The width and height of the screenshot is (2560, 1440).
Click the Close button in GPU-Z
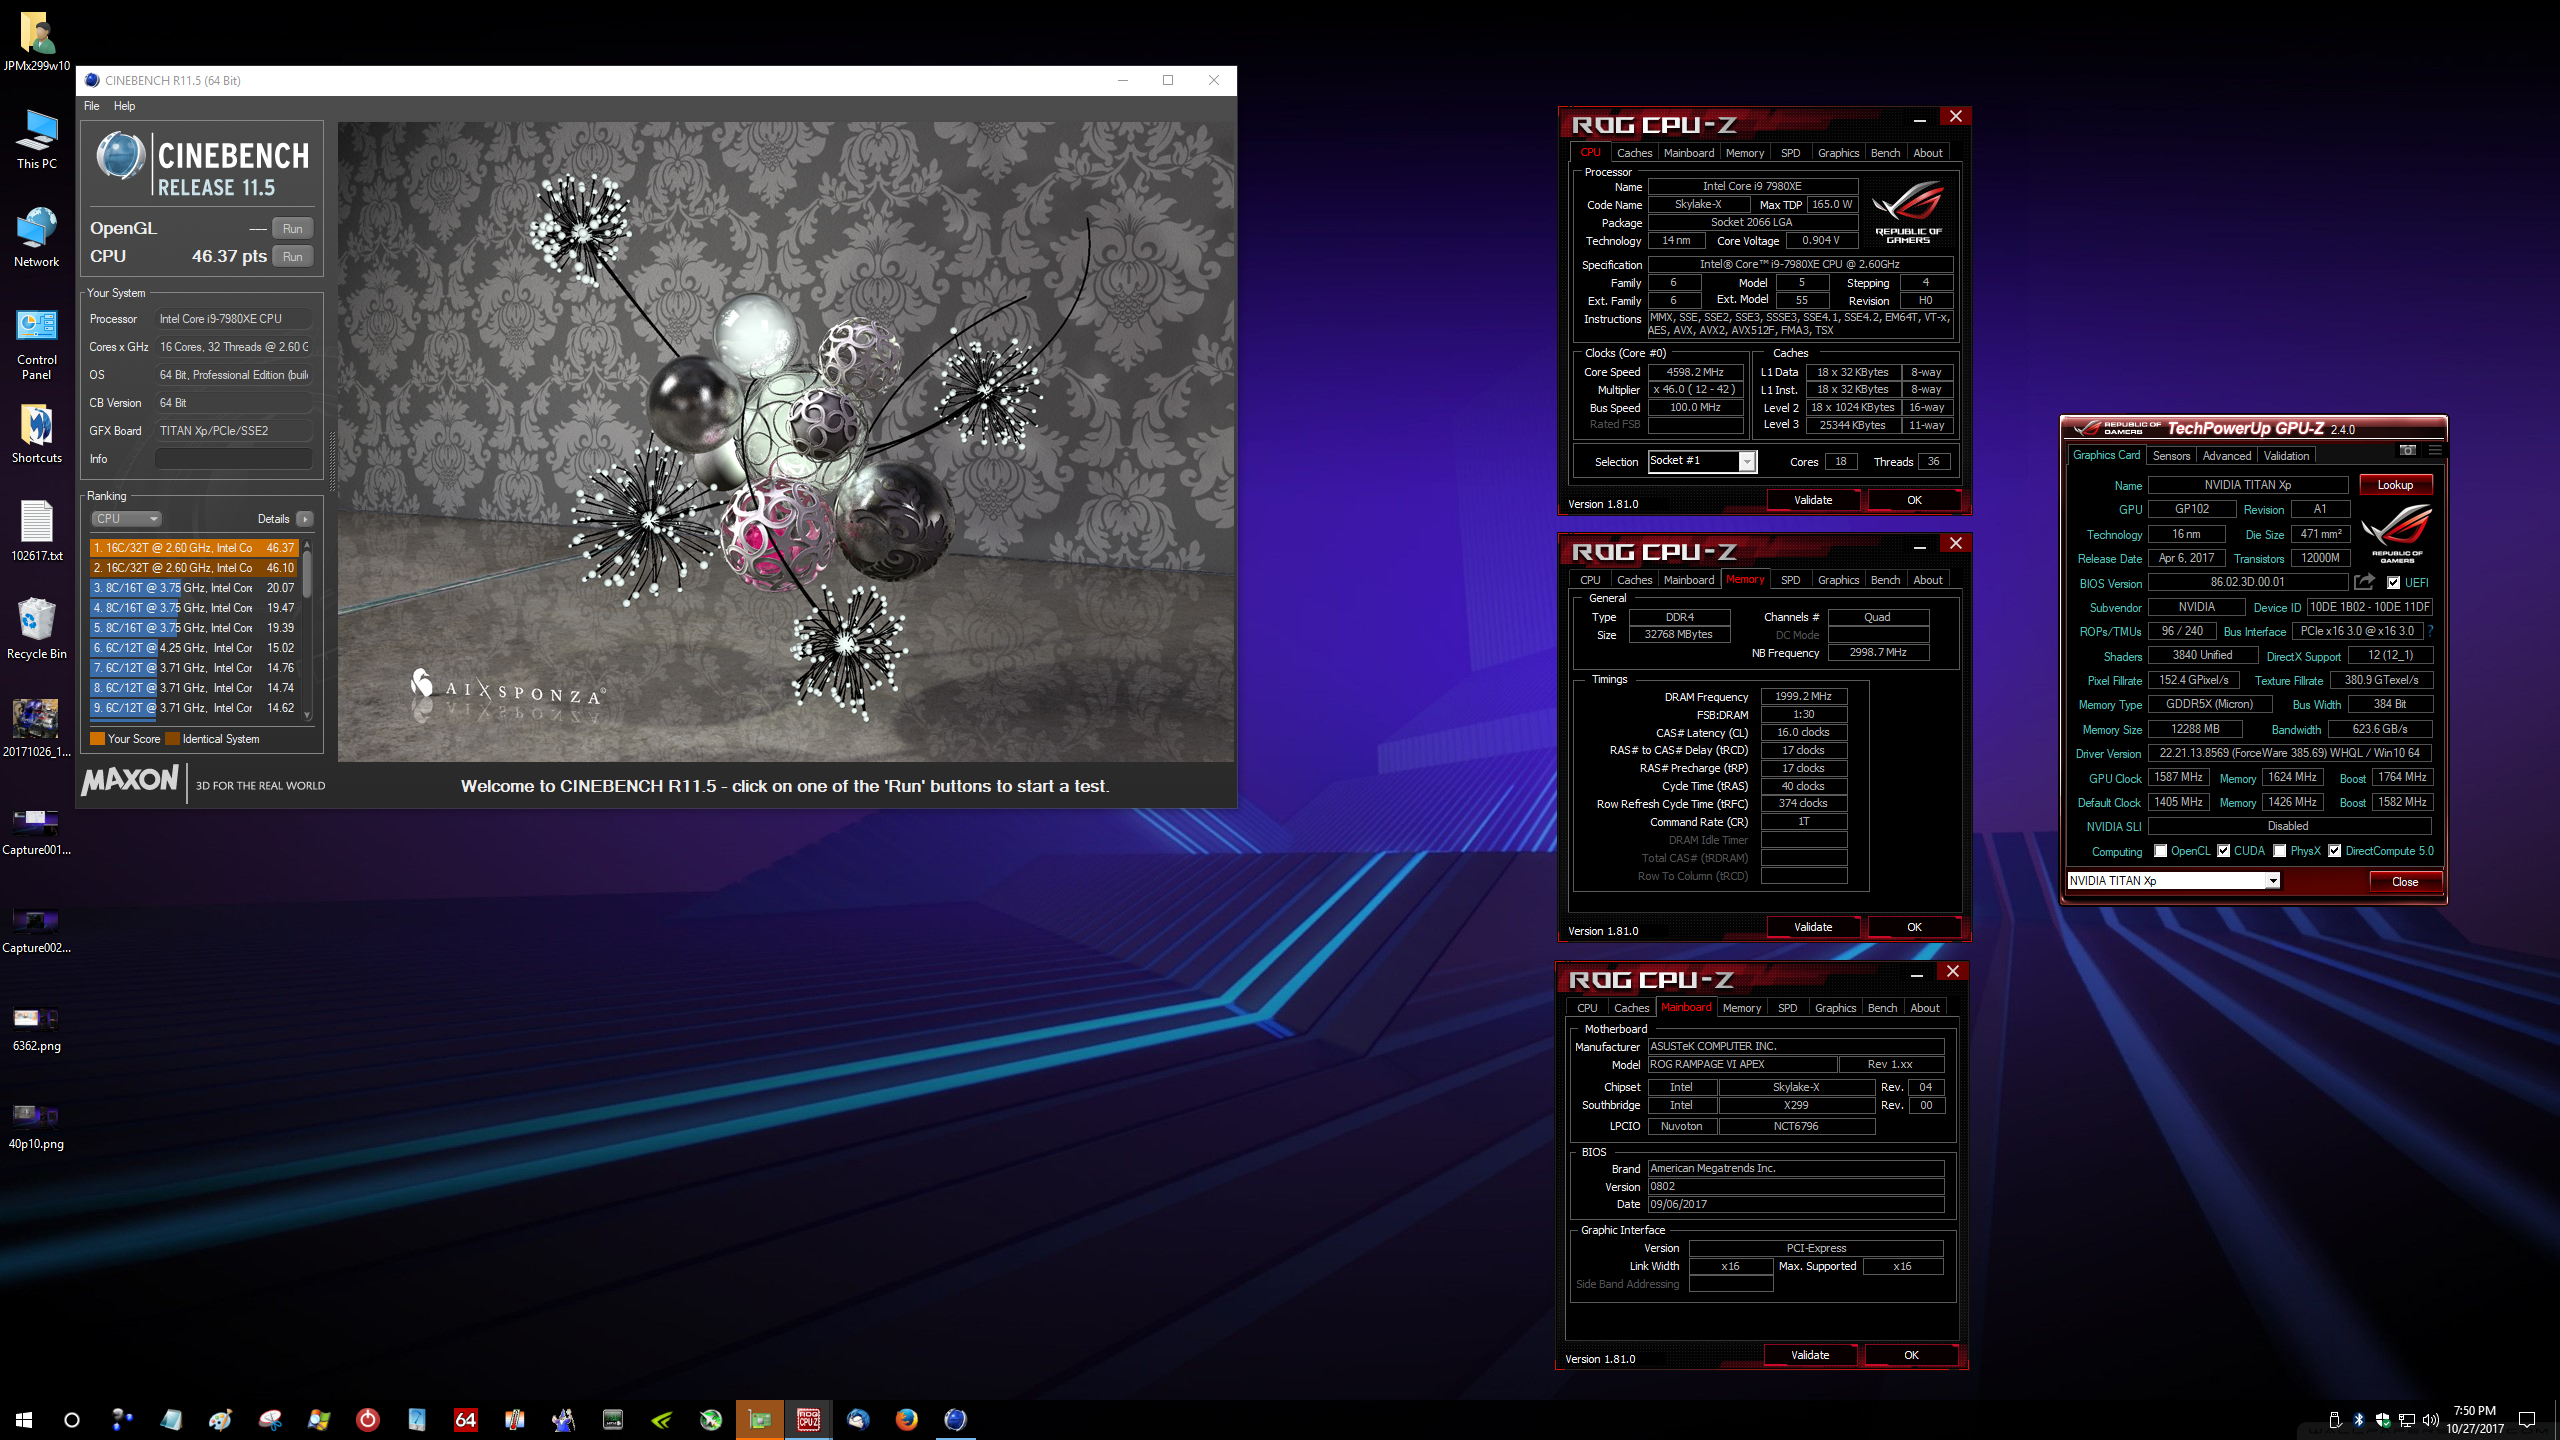coord(2405,881)
